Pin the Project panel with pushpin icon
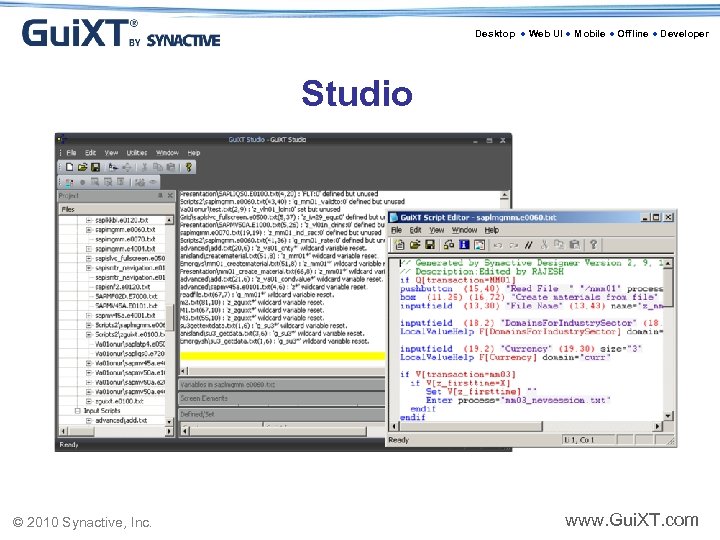This screenshot has width=720, height=540. [x=160, y=196]
